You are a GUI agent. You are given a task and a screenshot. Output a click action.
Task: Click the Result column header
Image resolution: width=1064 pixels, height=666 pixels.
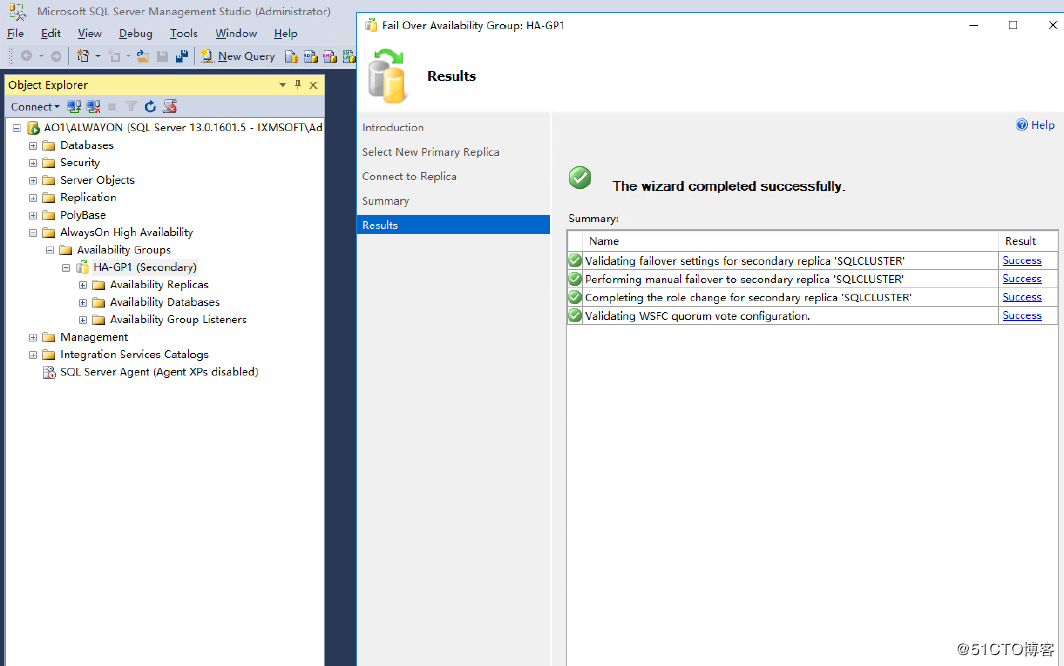click(x=1027, y=241)
